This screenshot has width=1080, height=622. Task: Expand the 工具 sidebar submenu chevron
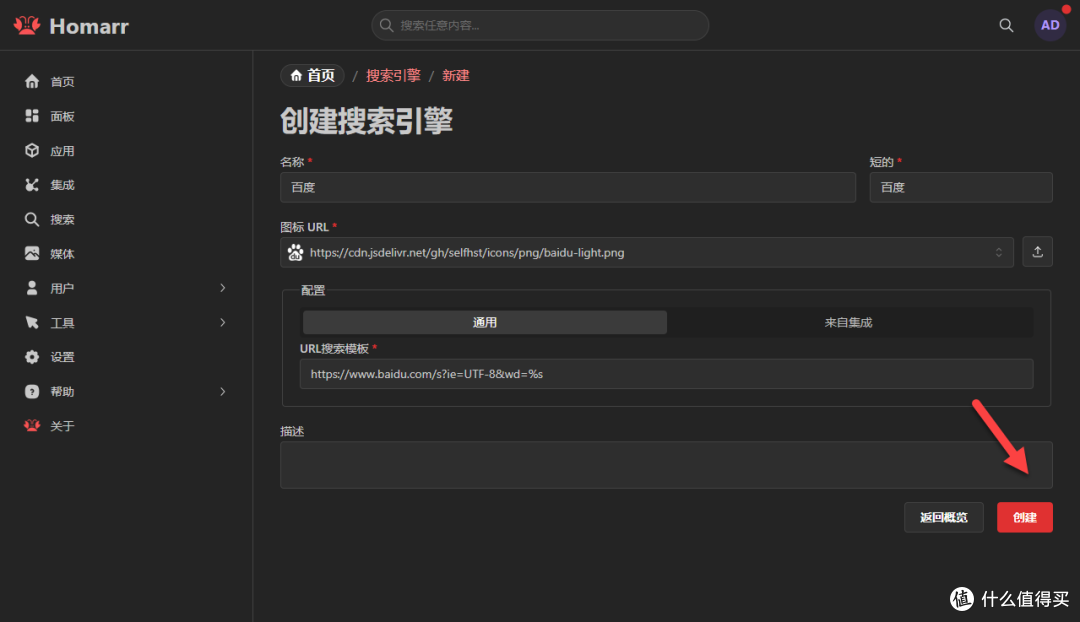[x=222, y=322]
